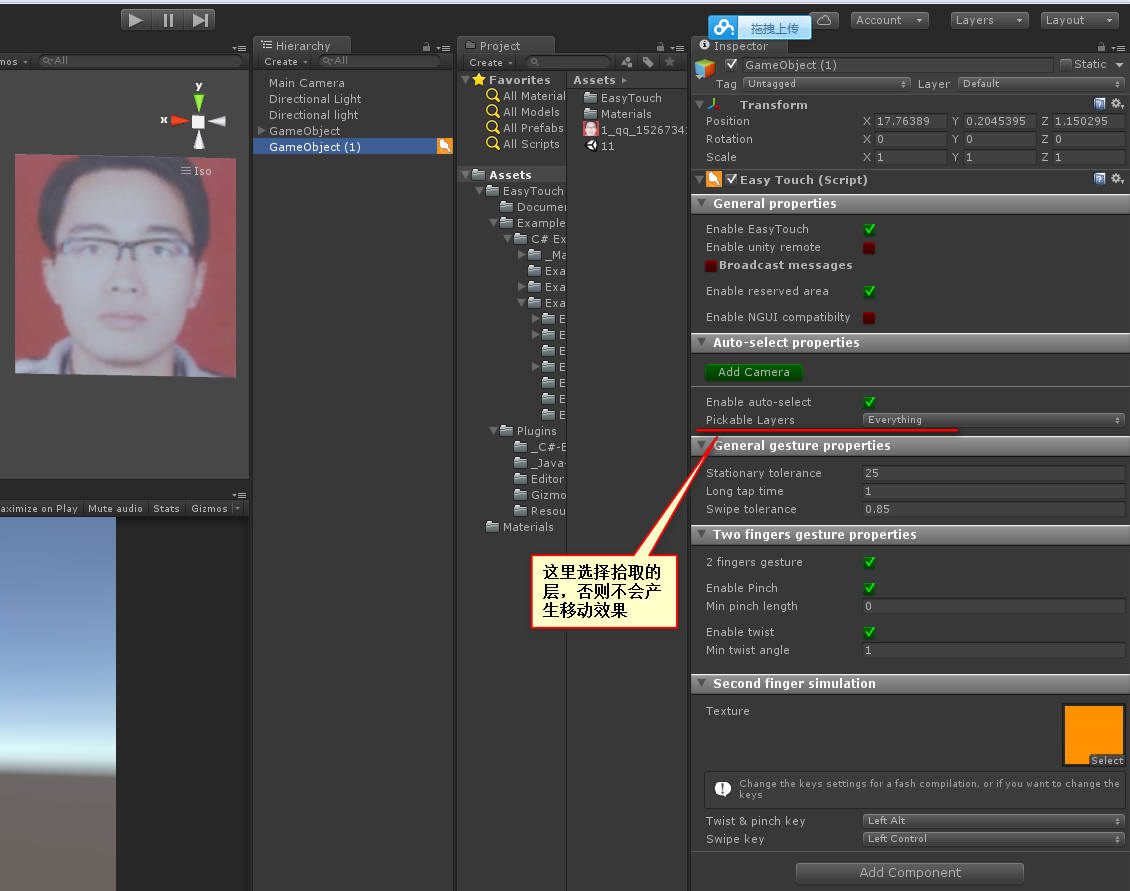Open Twist & pinch key dropdown

pyautogui.click(x=994, y=820)
